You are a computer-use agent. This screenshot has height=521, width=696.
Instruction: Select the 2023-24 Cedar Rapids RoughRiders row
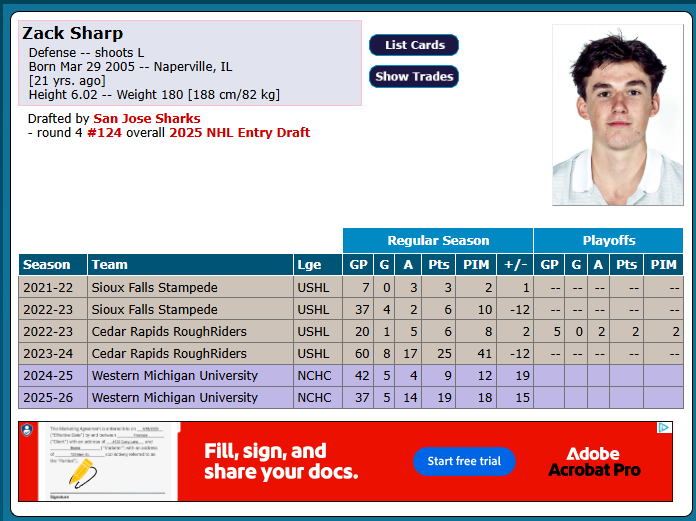pyautogui.click(x=351, y=354)
